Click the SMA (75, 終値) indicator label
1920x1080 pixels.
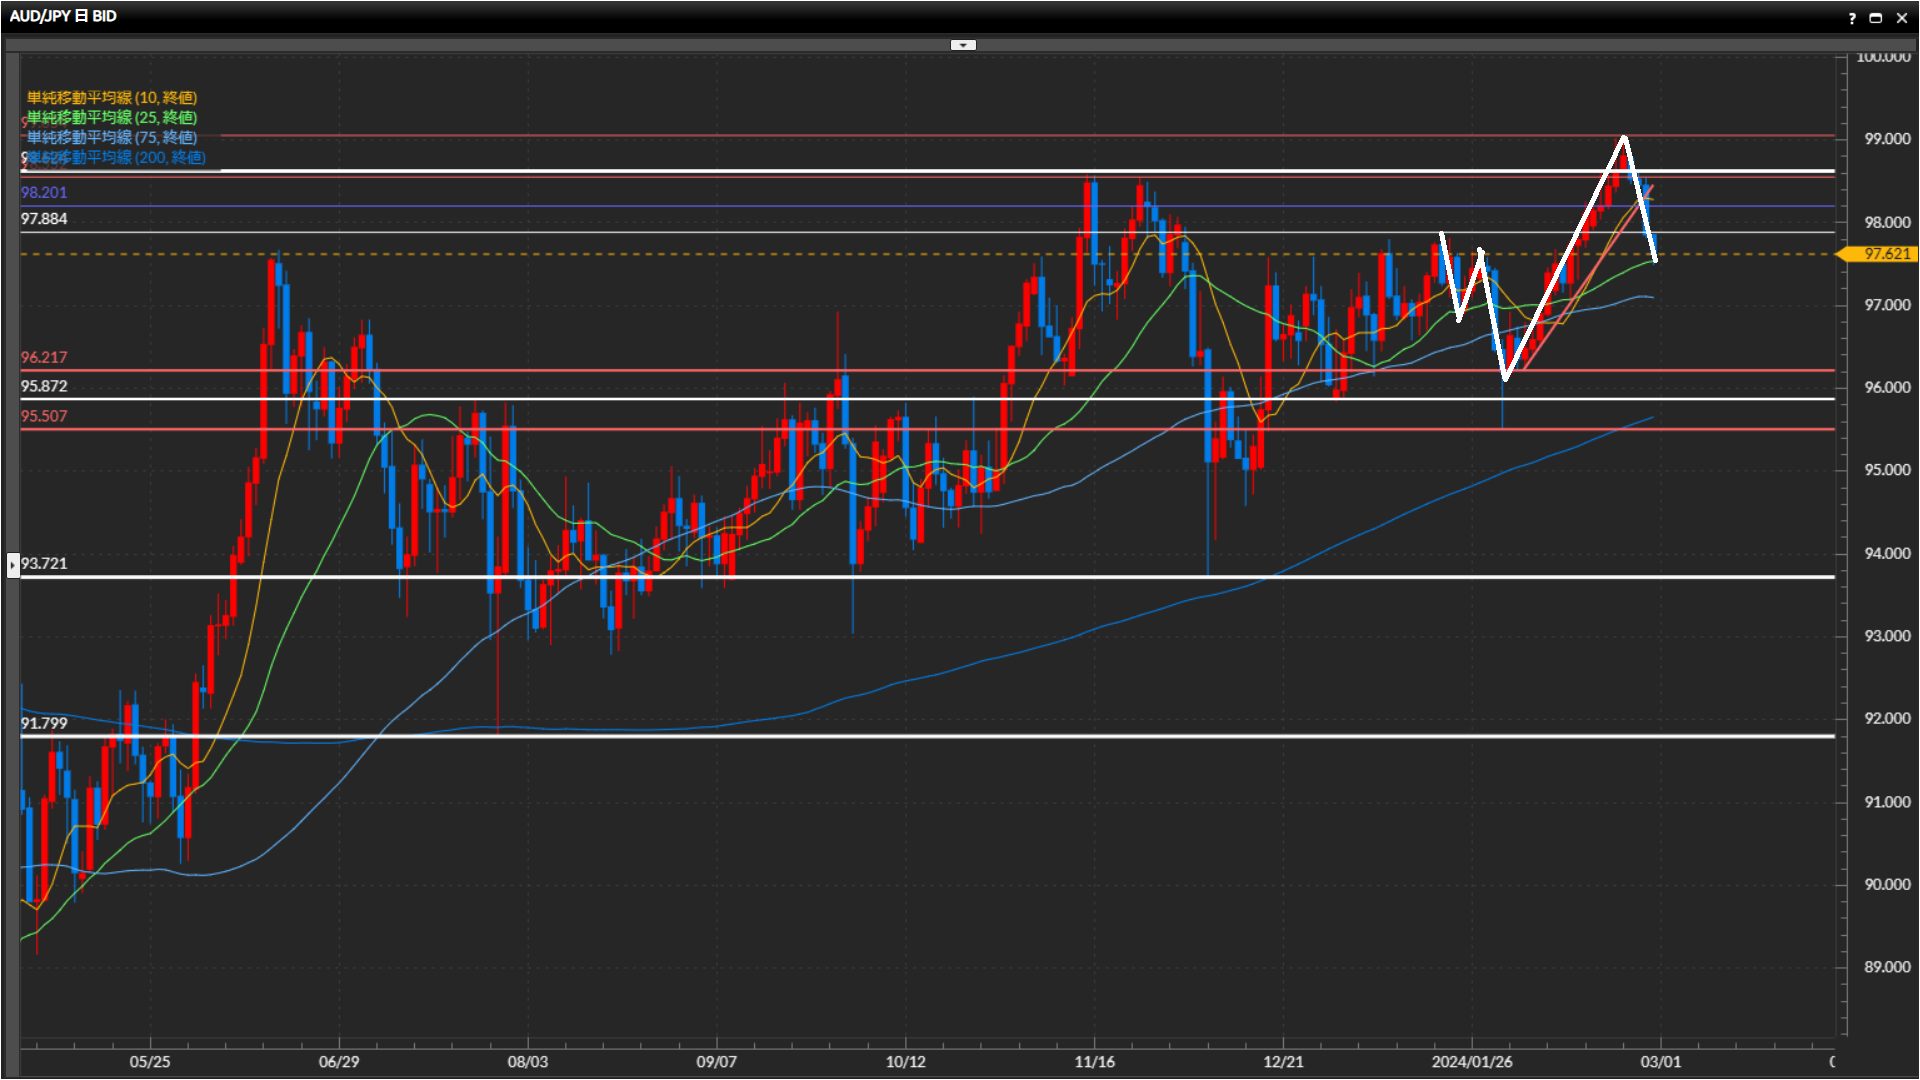[111, 138]
